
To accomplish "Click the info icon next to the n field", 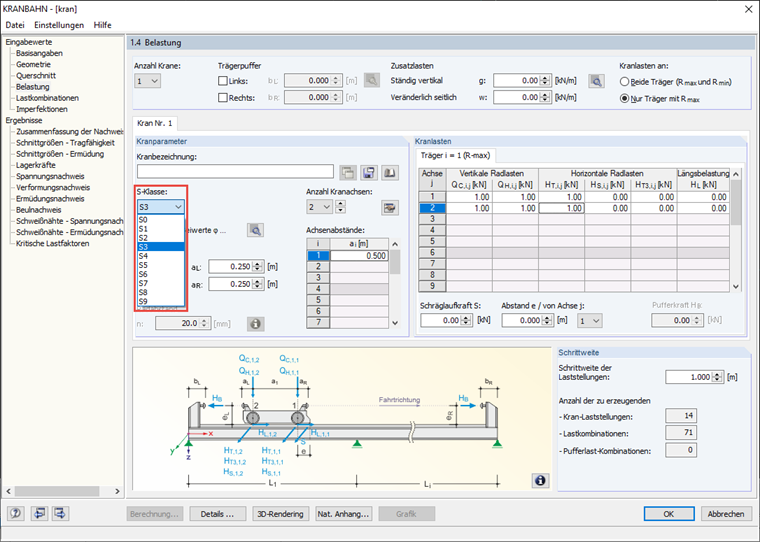I will (x=255, y=323).
